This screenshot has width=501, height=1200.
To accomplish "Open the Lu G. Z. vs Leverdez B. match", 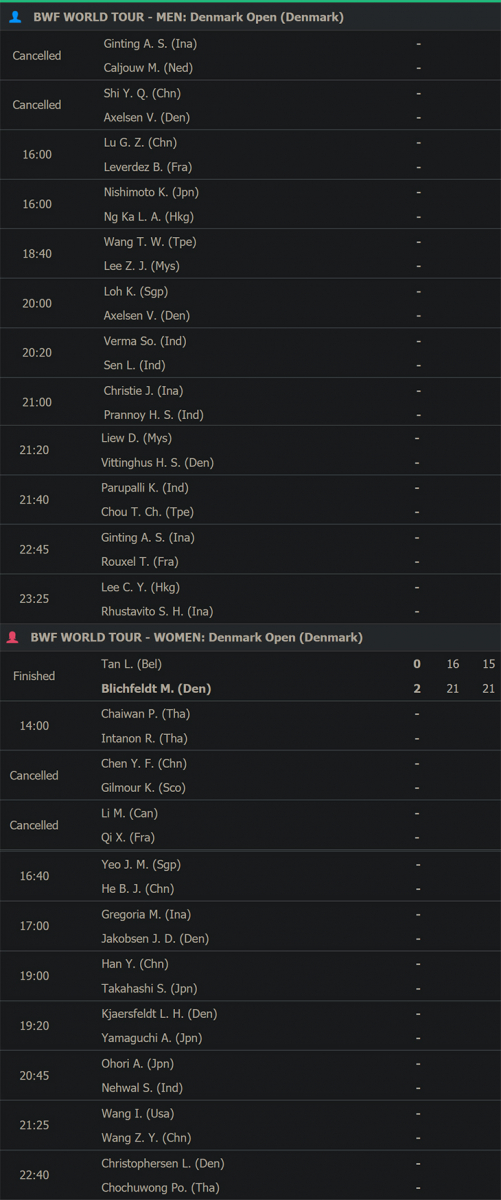I will 250,155.
